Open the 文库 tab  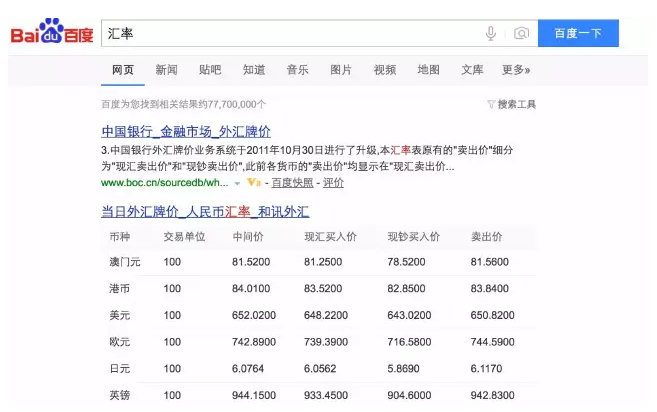(x=472, y=70)
